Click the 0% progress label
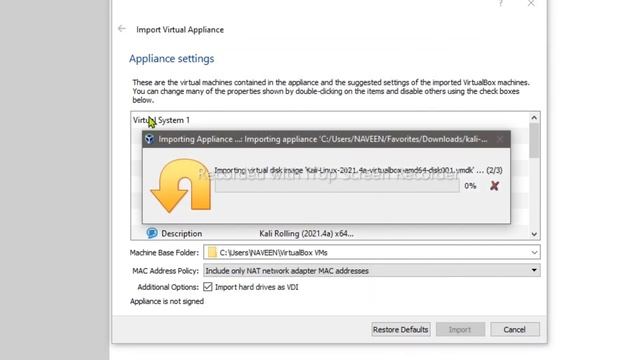This screenshot has width=640, height=360. point(470,186)
